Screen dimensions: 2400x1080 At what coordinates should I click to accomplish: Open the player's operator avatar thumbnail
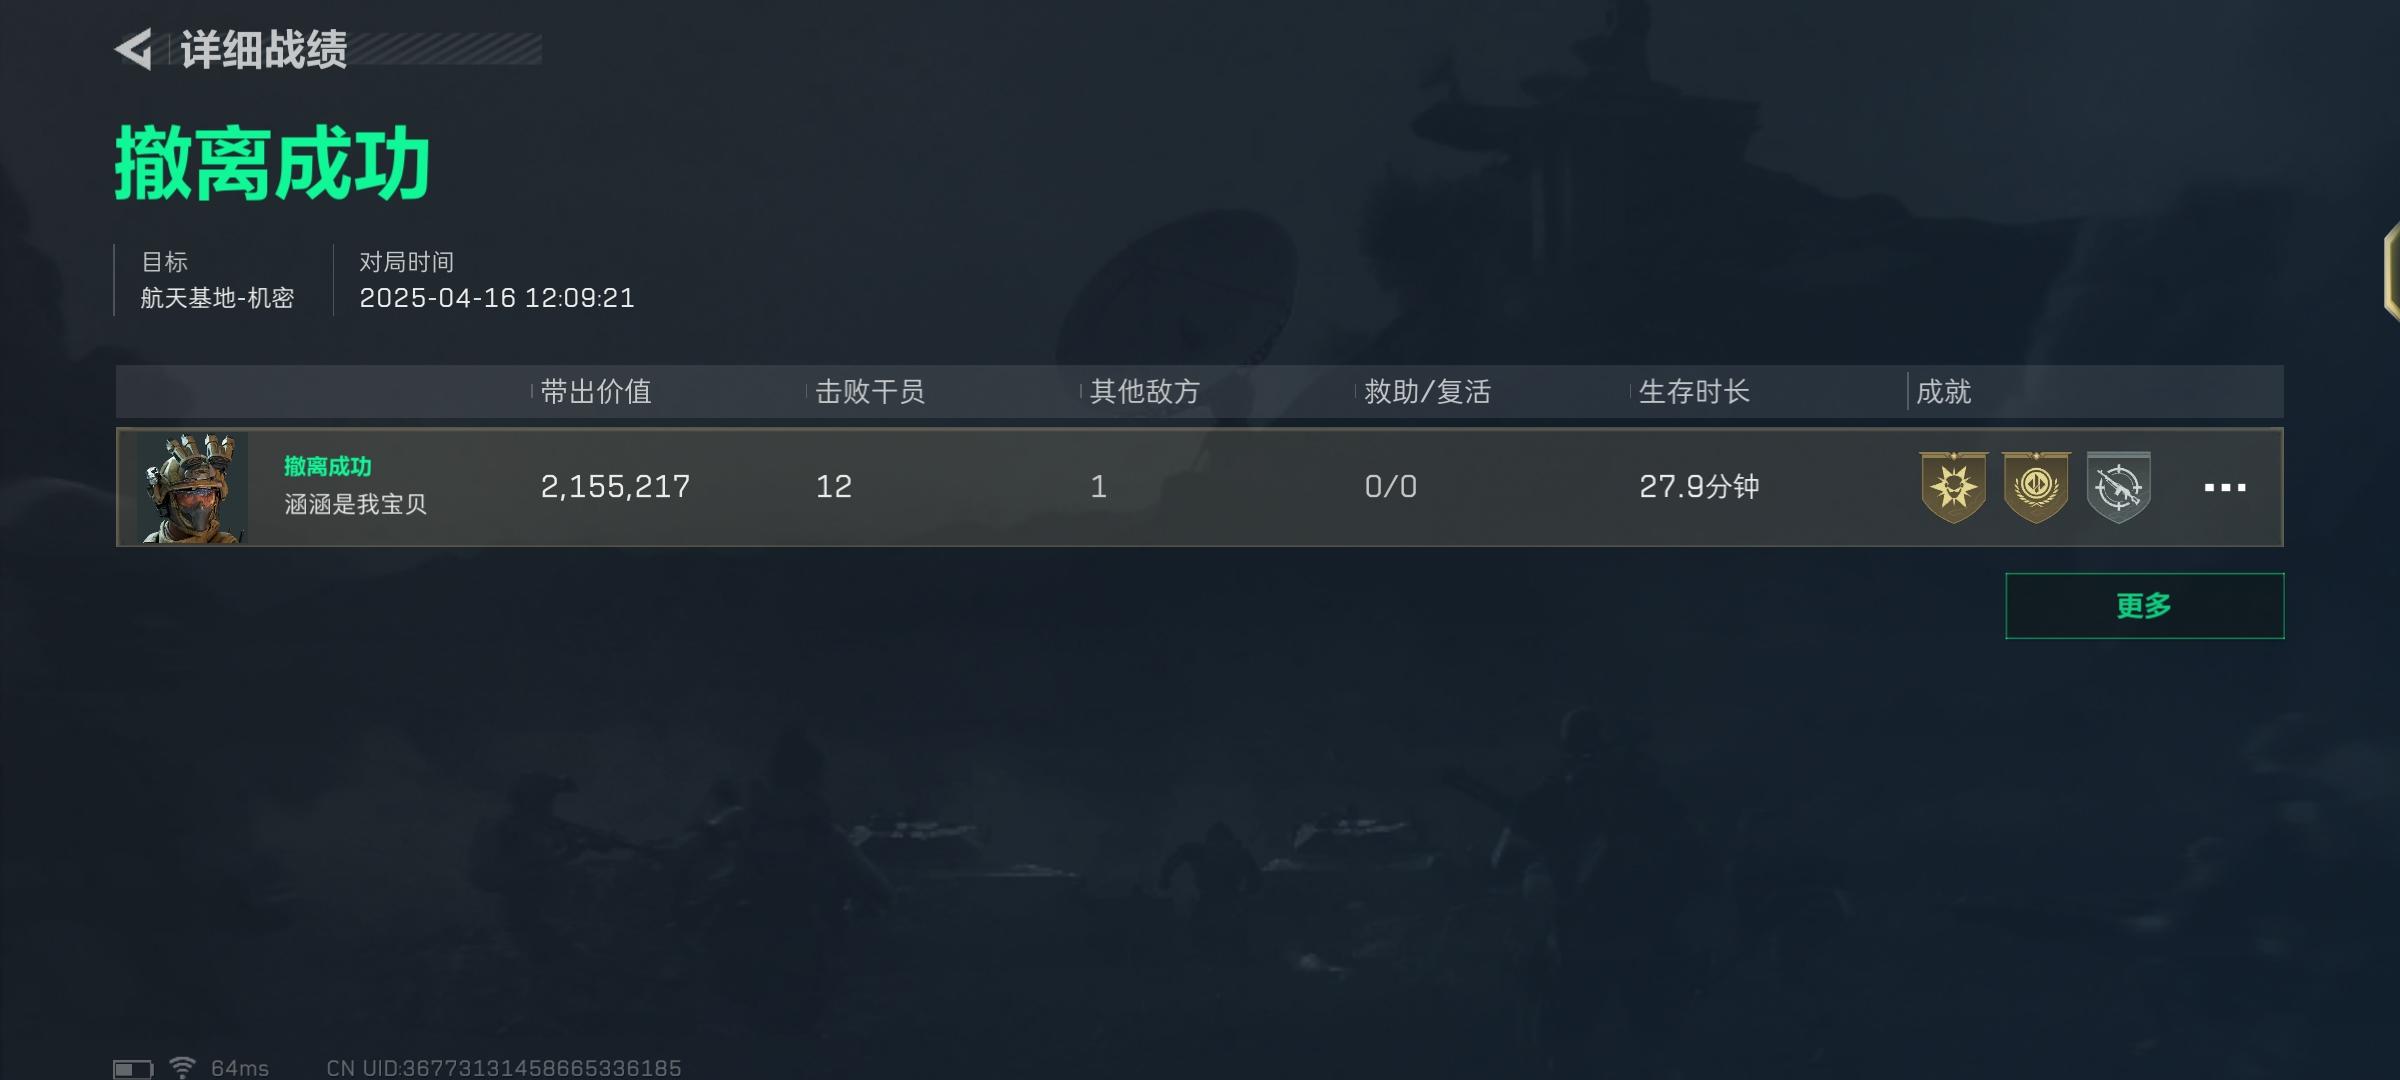click(x=192, y=488)
